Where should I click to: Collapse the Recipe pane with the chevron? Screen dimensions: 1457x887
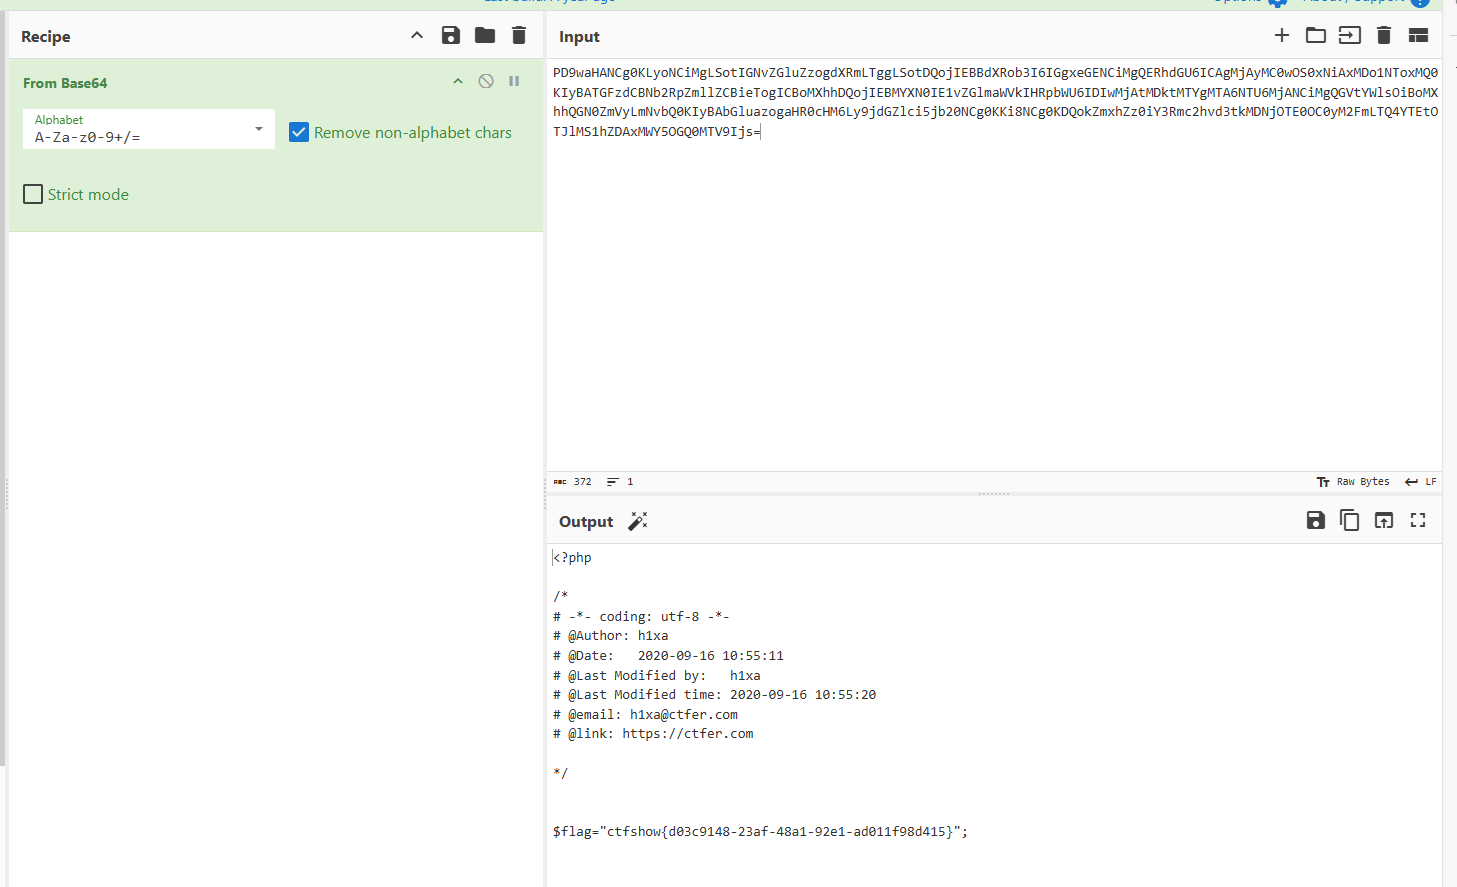click(x=417, y=36)
